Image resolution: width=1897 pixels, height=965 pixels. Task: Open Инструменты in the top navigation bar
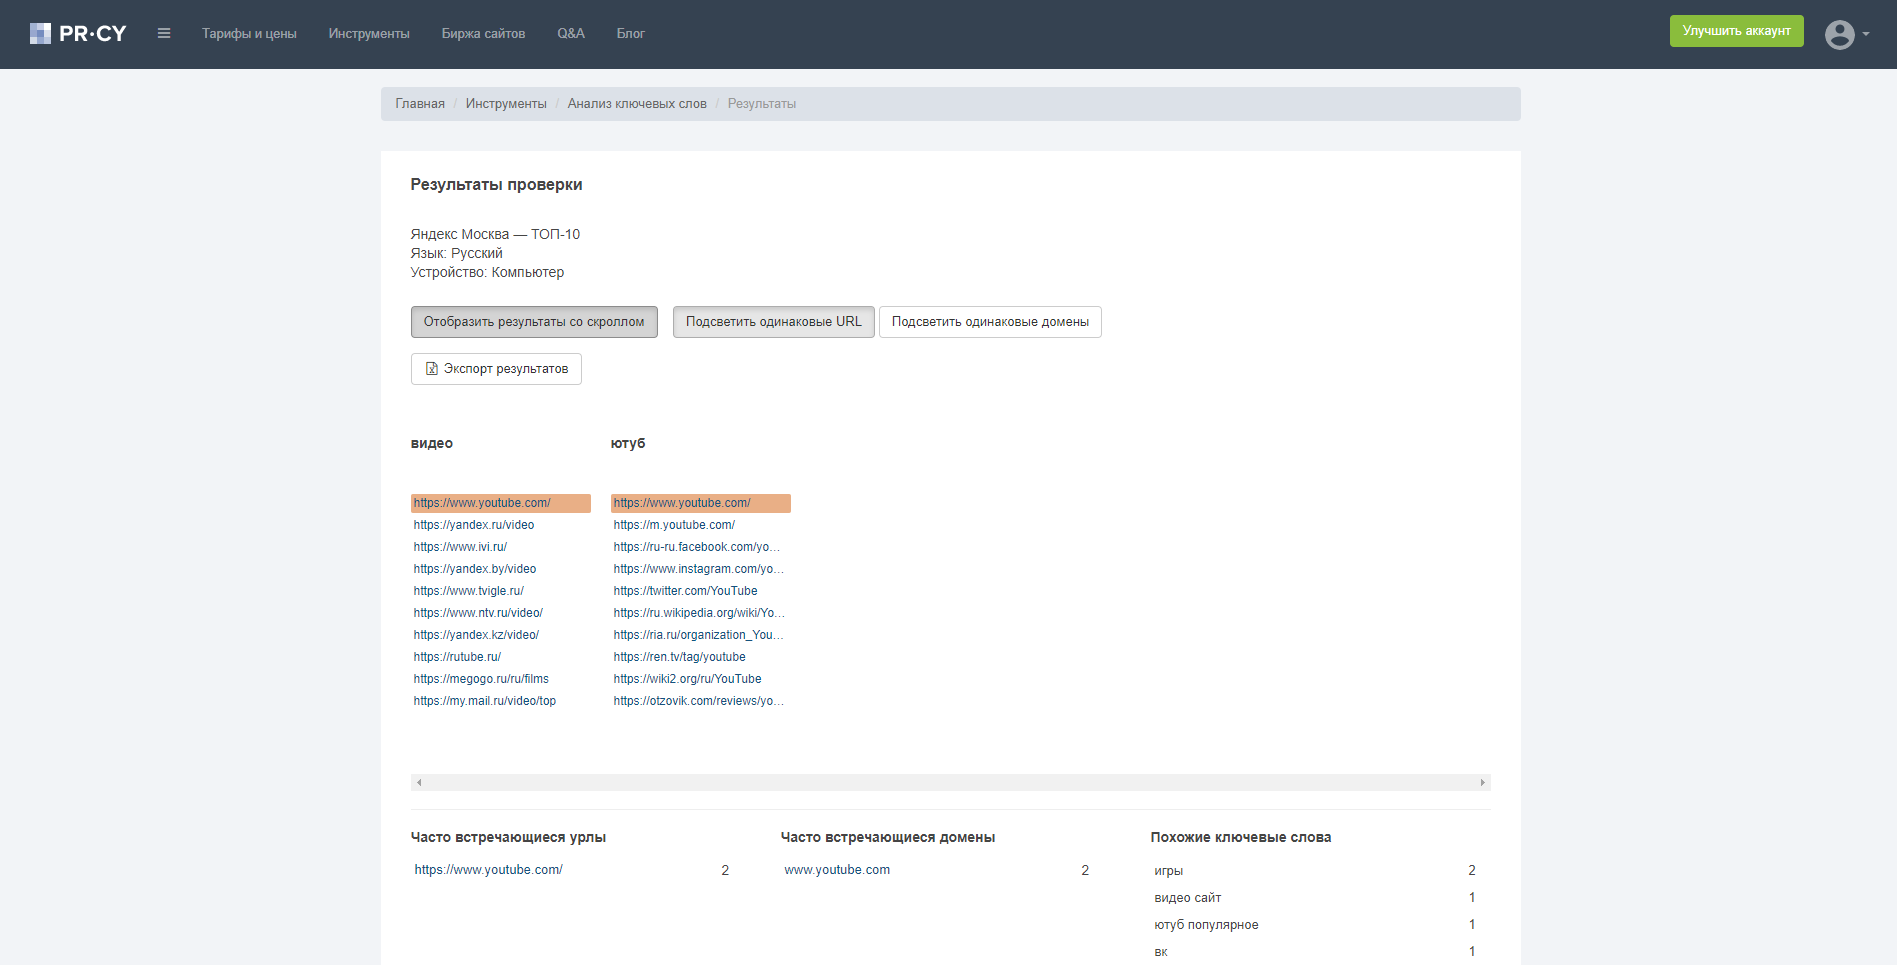pyautogui.click(x=369, y=34)
